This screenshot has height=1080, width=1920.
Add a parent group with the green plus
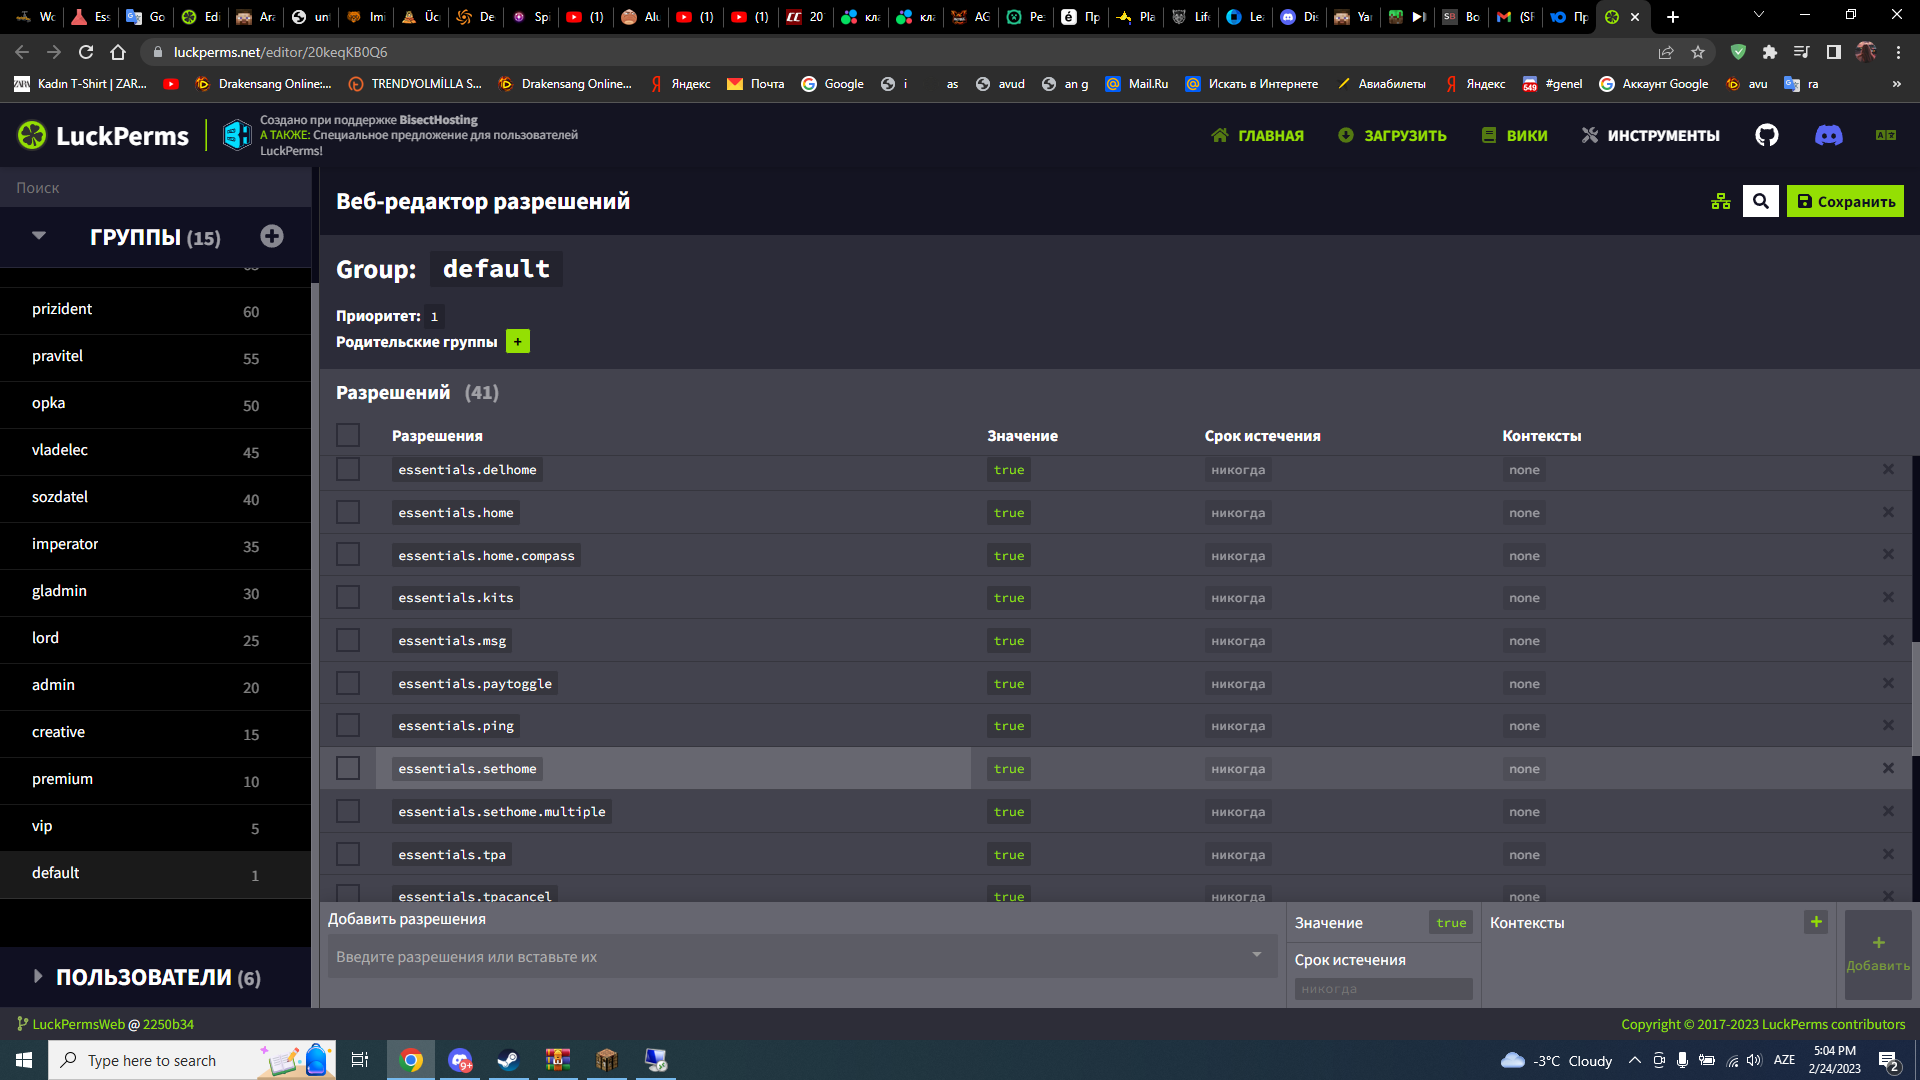point(518,342)
